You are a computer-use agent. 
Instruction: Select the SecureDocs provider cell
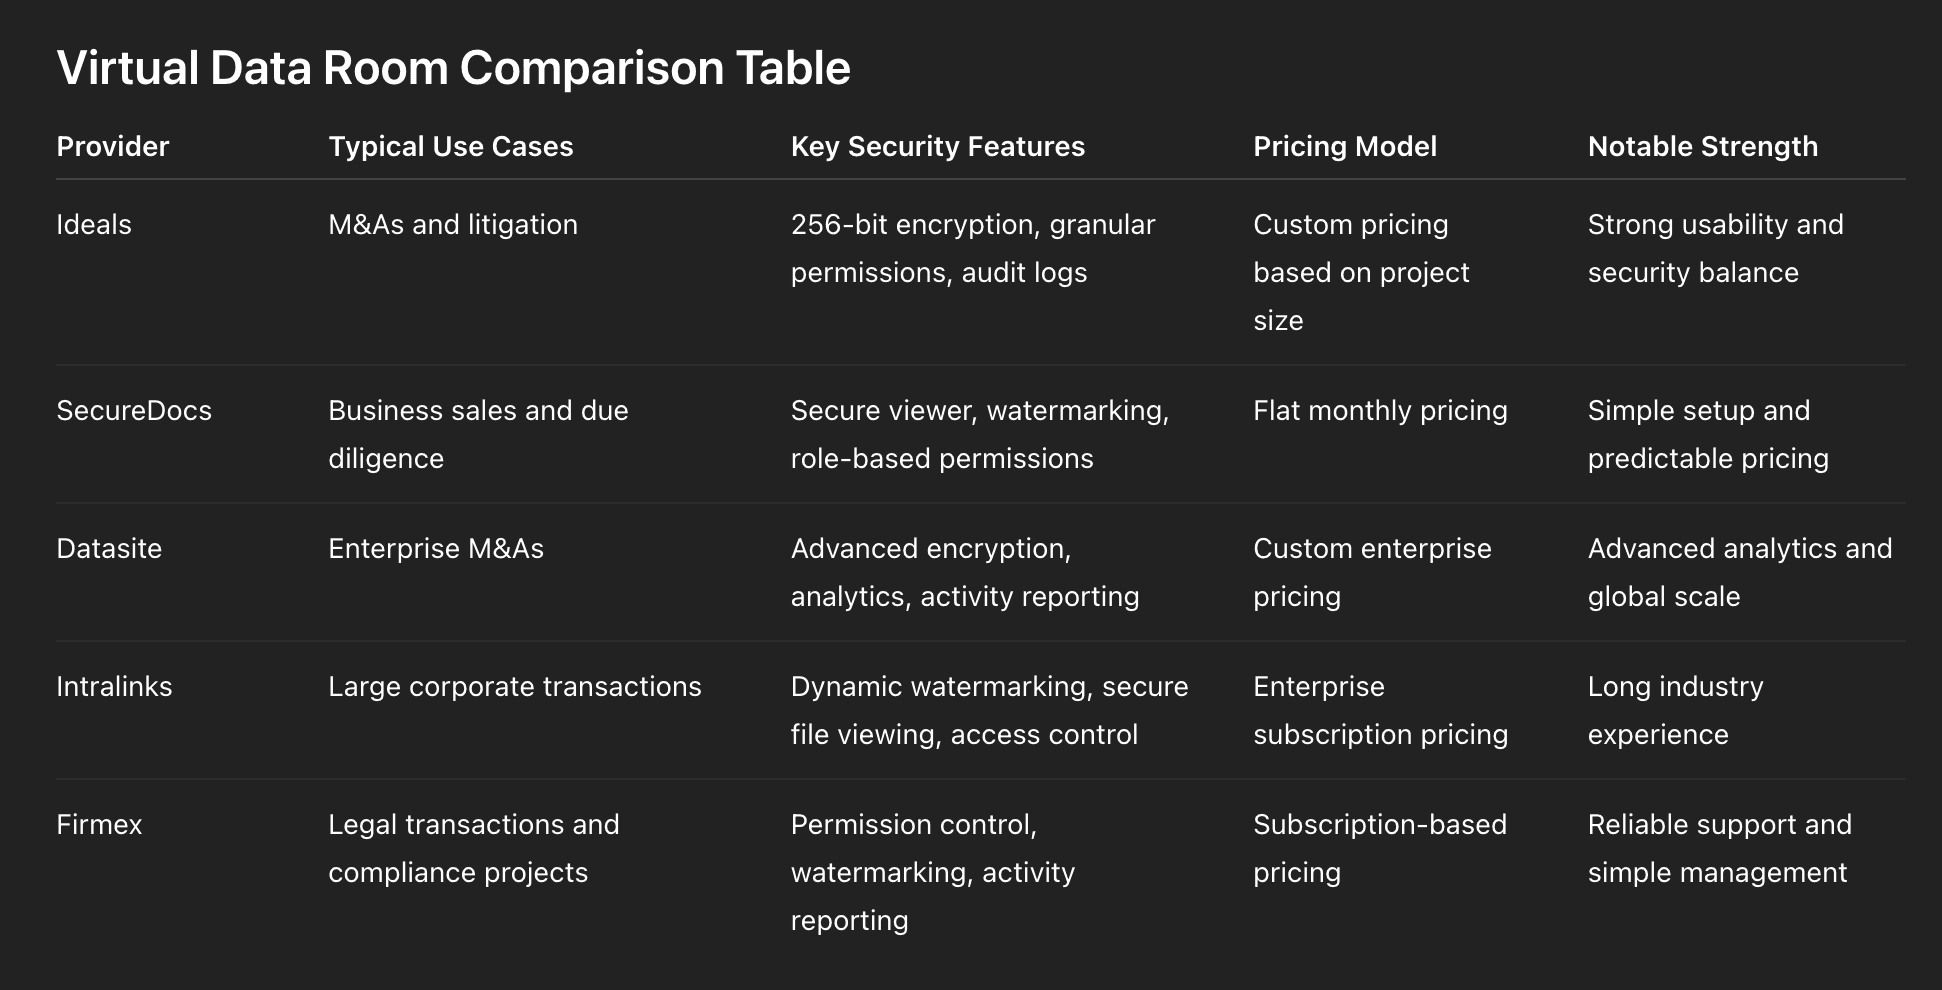point(134,410)
